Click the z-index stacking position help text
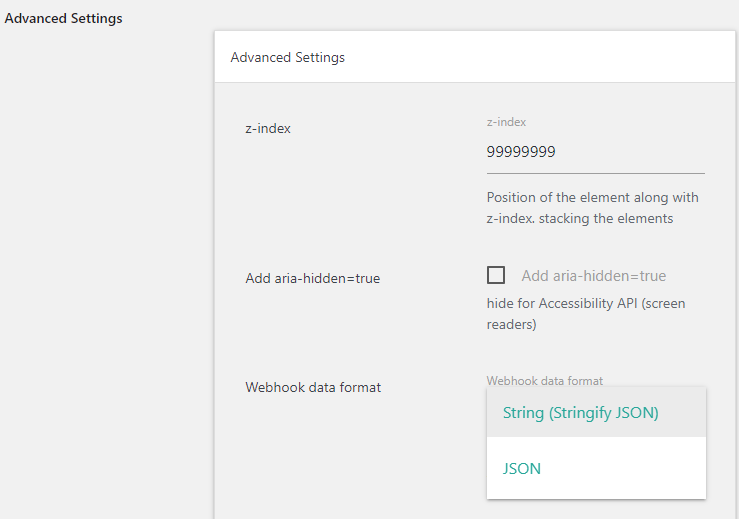Viewport: 739px width, 519px height. click(x=592, y=207)
